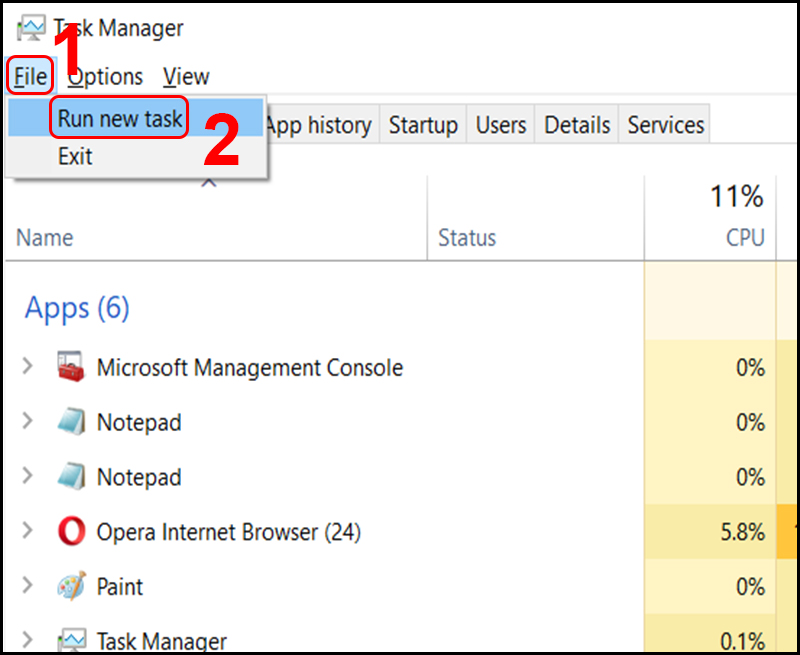This screenshot has width=800, height=655.
Task: Expand the Task Manager process entry
Action: pos(26,640)
